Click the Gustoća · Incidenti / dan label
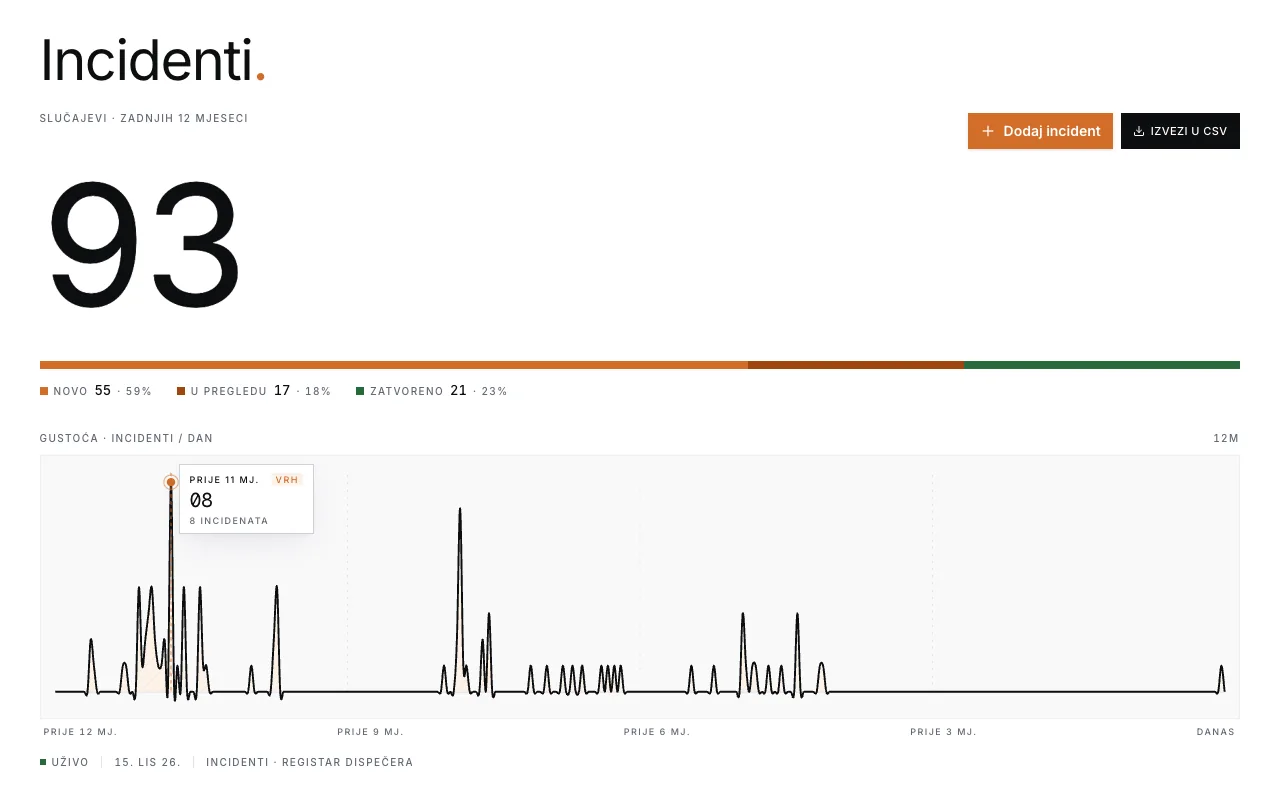 [127, 438]
